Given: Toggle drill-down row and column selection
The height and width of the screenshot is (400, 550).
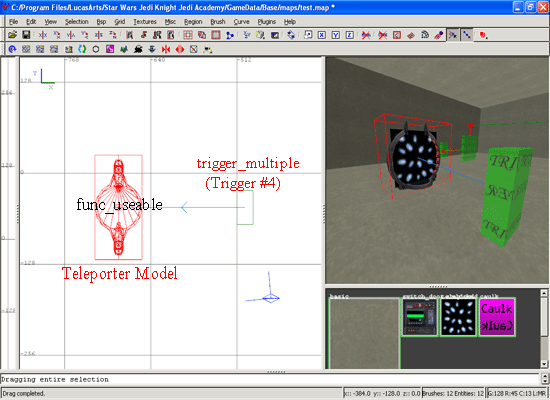Looking at the screenshot, I should click(x=467, y=35).
